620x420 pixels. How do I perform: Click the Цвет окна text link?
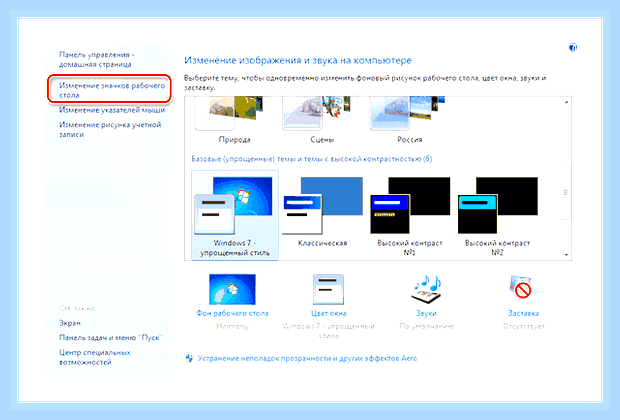(328, 313)
